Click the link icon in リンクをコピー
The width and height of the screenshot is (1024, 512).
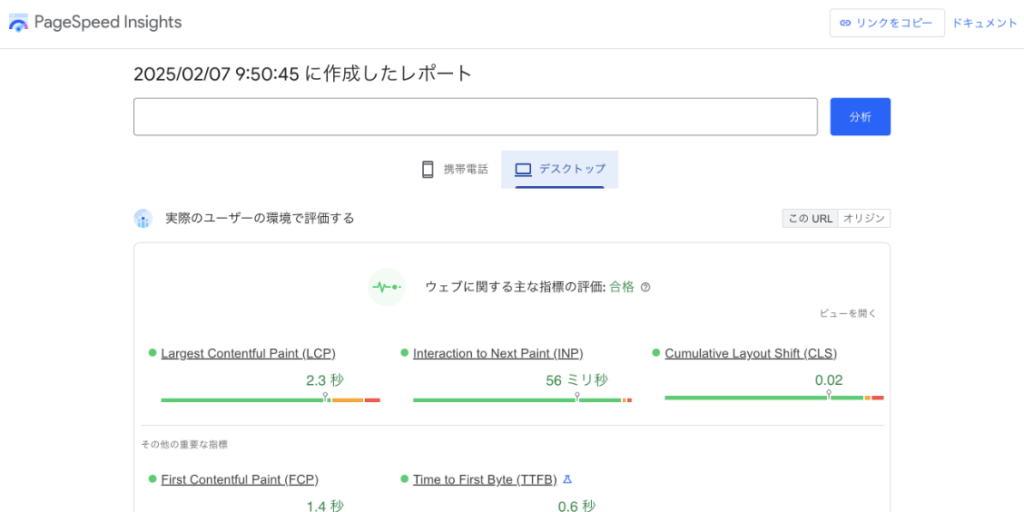click(845, 23)
